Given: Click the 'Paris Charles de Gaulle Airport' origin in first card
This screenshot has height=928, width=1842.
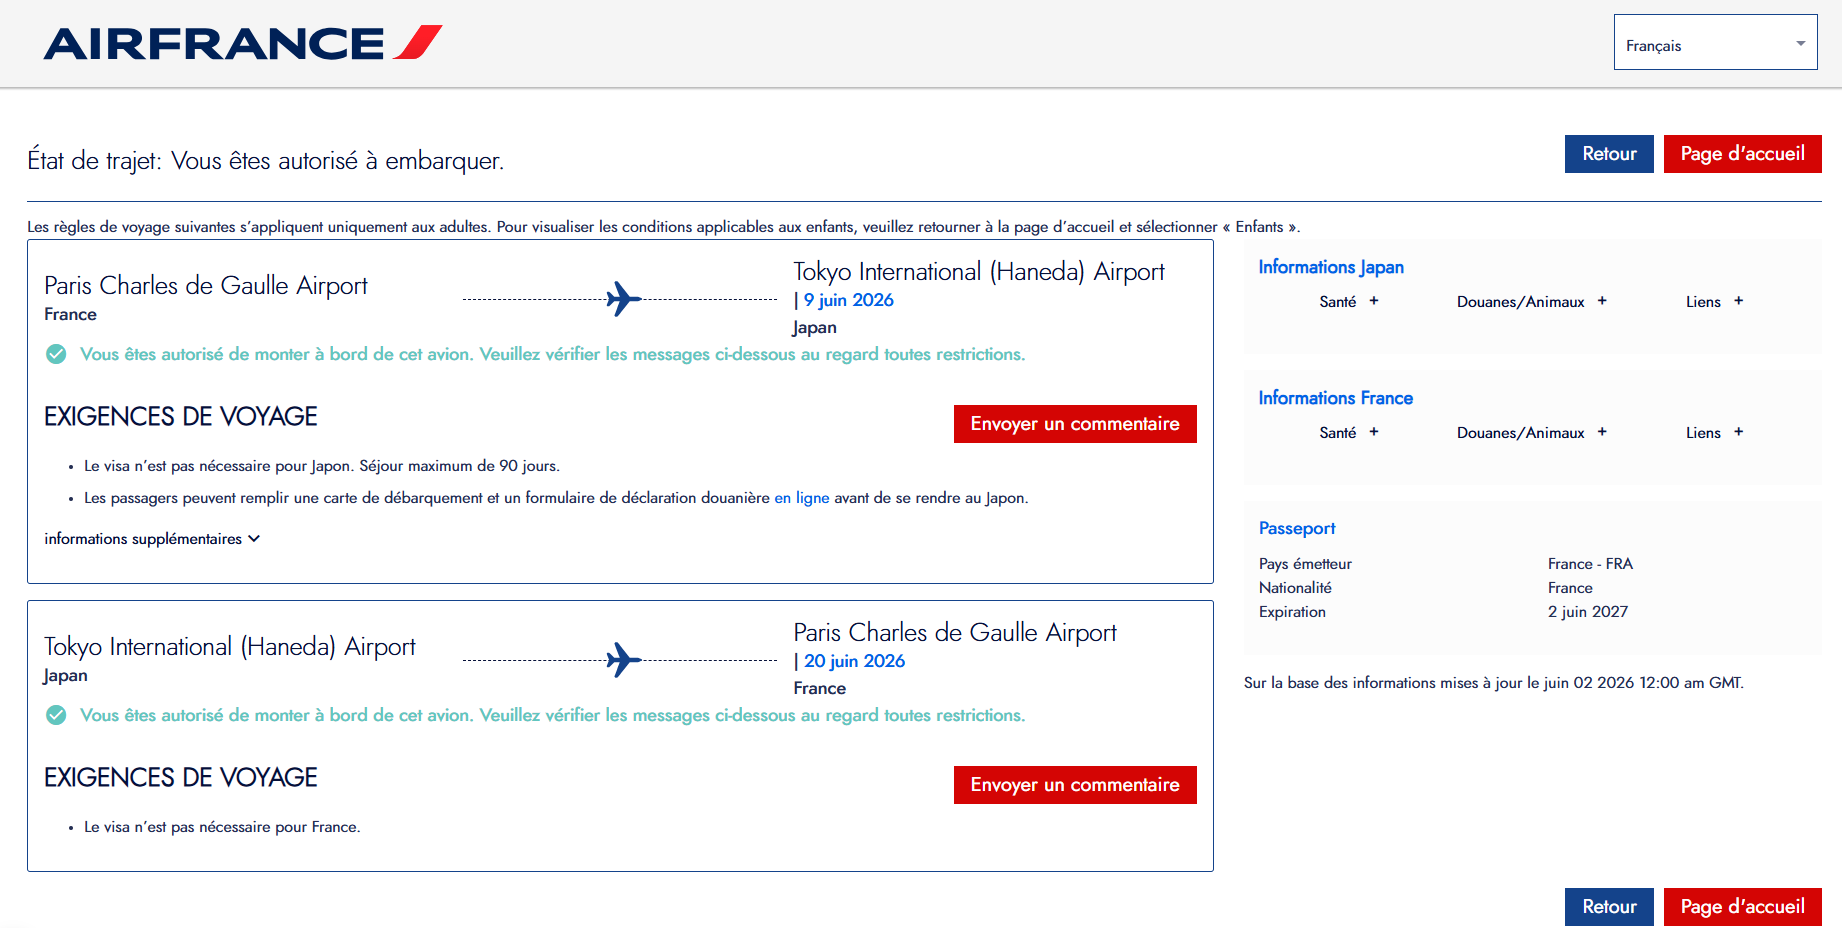Looking at the screenshot, I should (x=206, y=286).
